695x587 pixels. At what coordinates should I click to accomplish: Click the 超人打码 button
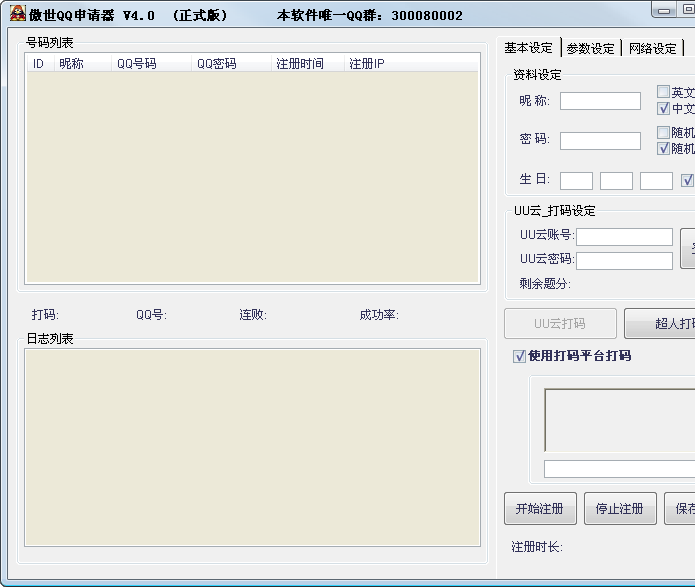click(660, 324)
